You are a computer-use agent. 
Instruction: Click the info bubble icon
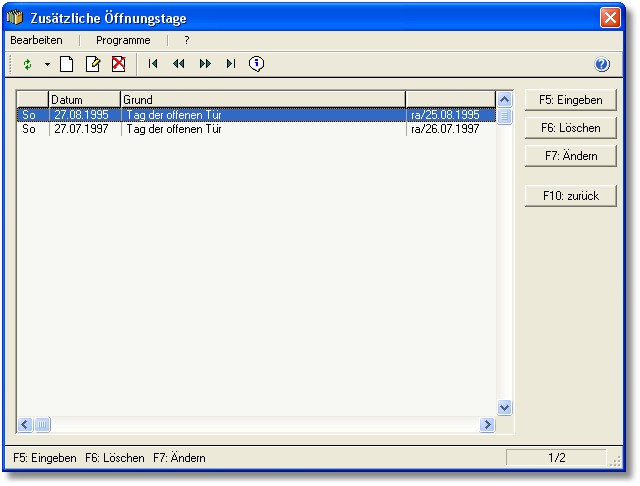pyautogui.click(x=256, y=64)
